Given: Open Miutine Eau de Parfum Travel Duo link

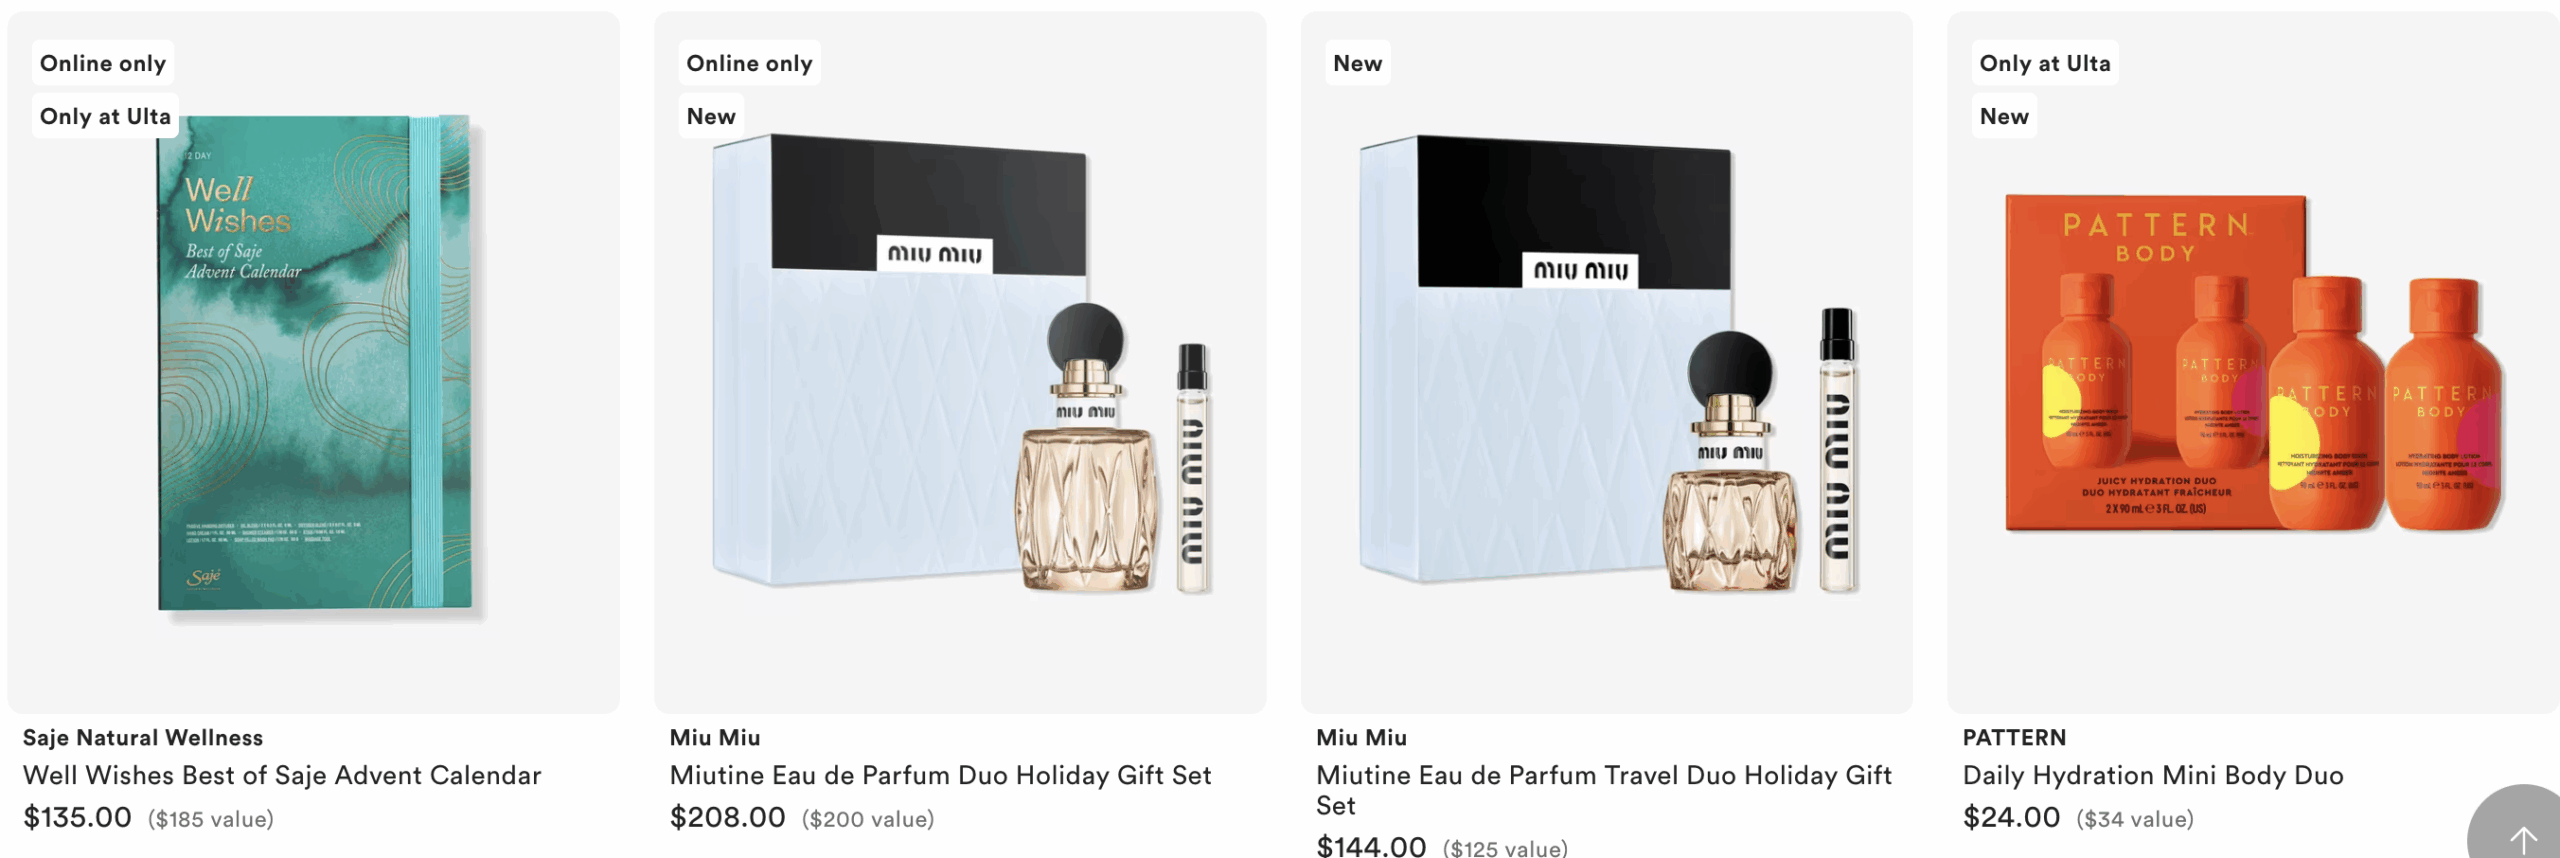Looking at the screenshot, I should click(x=1604, y=790).
